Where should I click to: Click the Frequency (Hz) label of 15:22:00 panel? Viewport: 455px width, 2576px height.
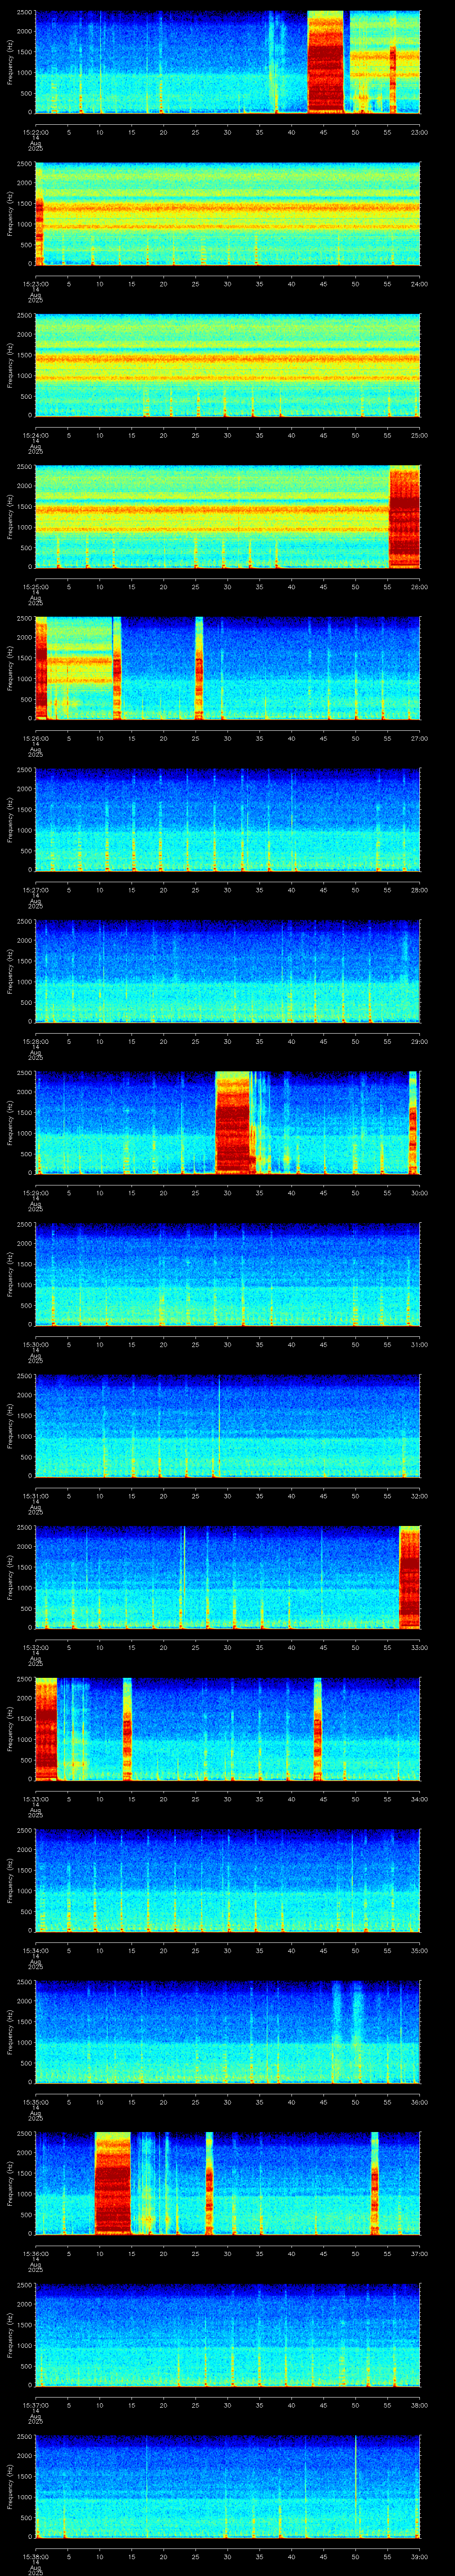(x=10, y=62)
